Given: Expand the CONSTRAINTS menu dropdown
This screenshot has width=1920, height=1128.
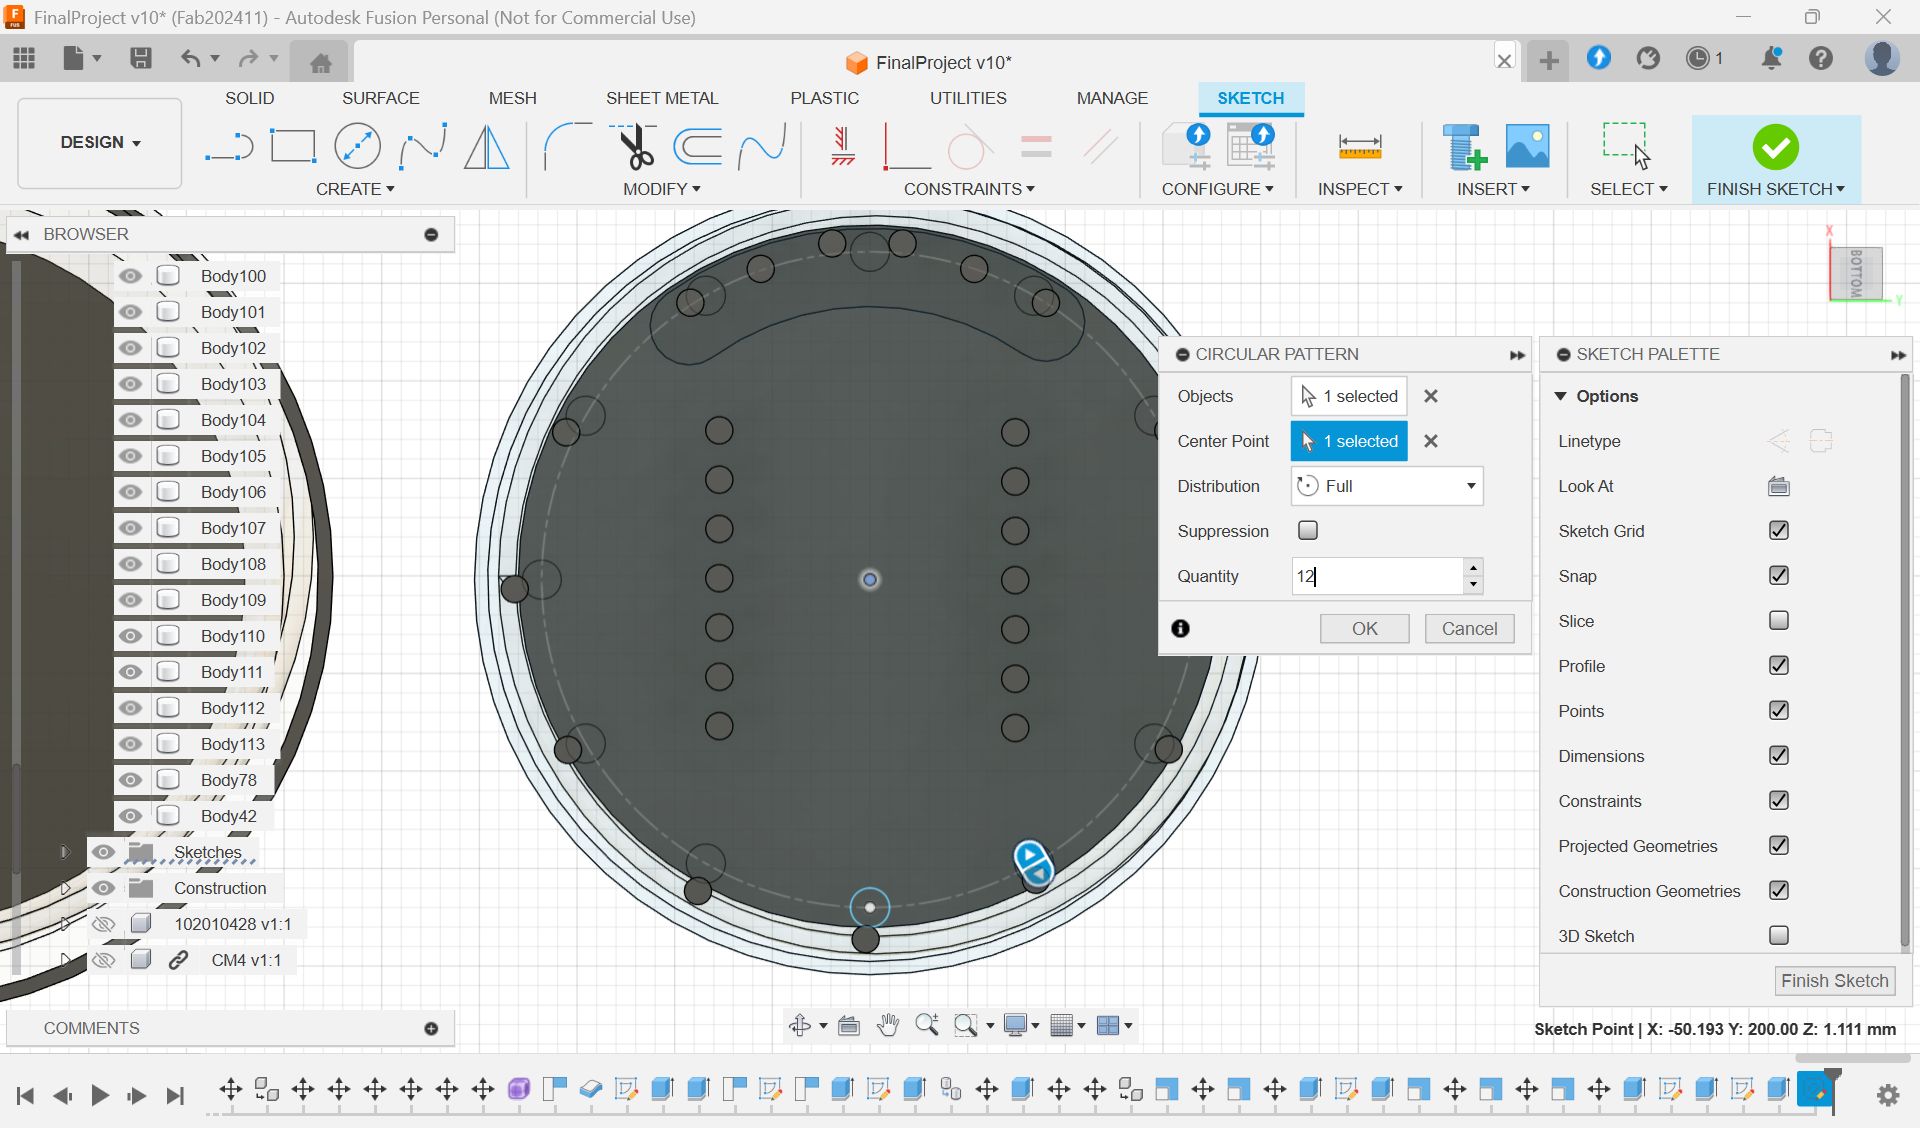Looking at the screenshot, I should 969,189.
